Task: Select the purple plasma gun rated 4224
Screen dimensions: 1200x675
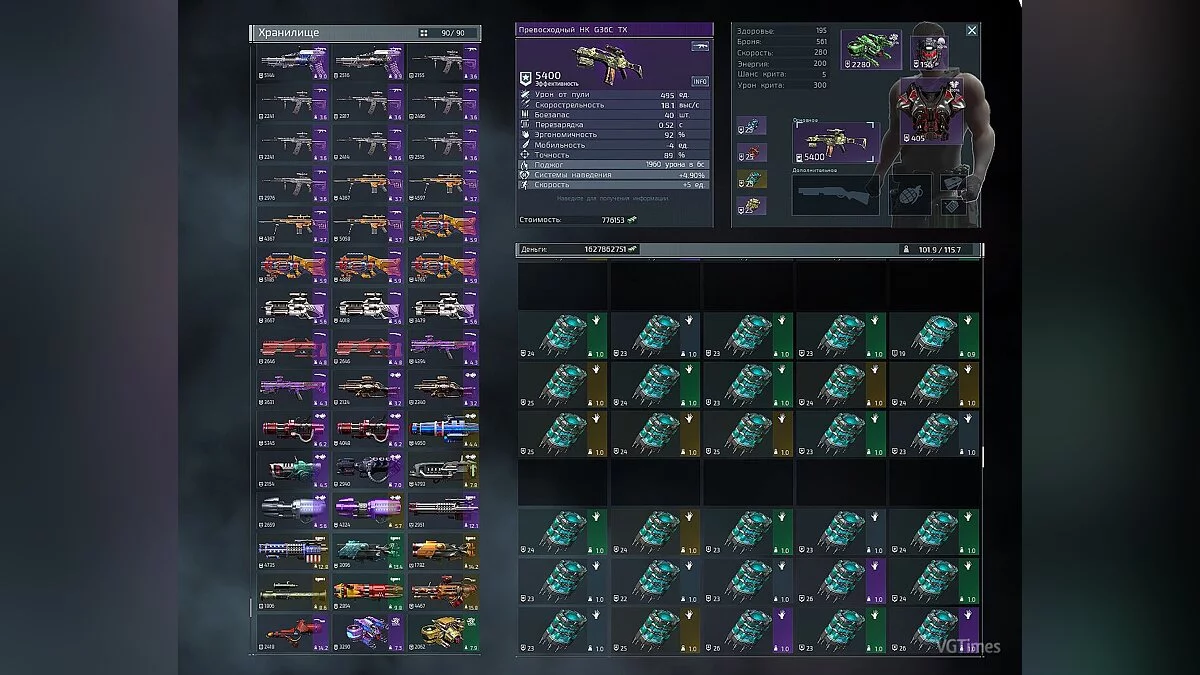Action: tap(368, 510)
